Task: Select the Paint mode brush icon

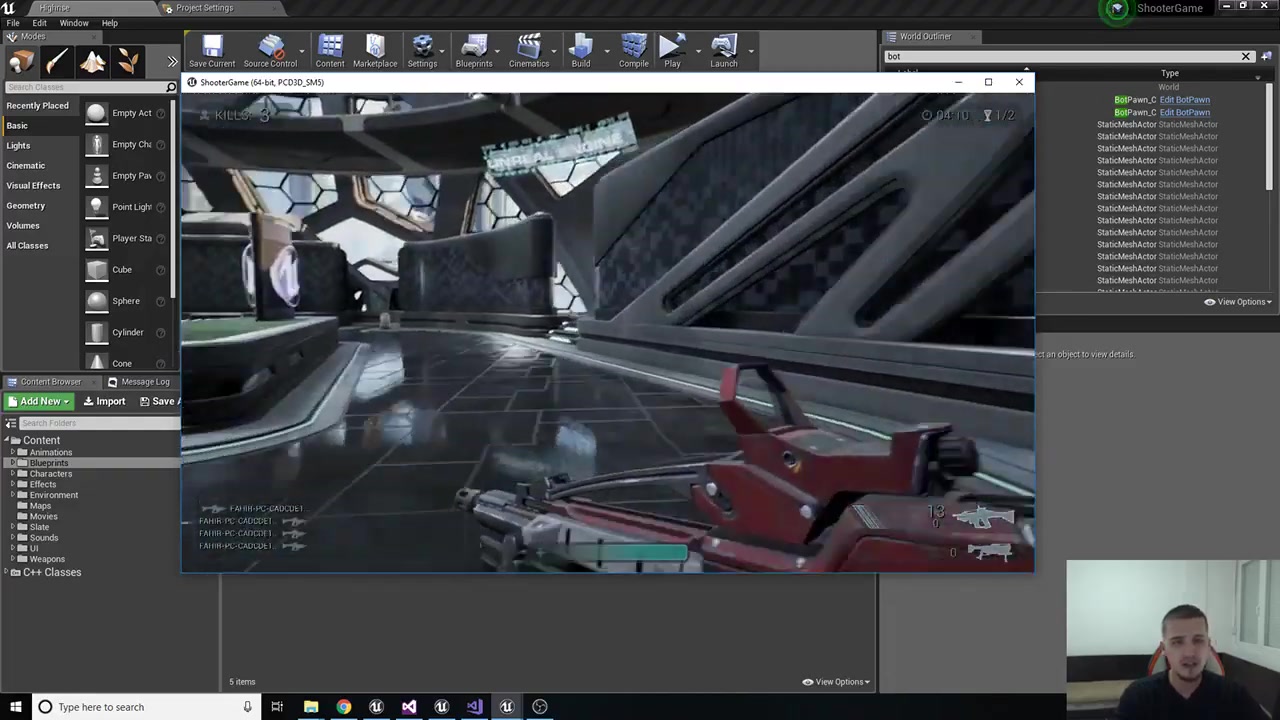Action: (57, 62)
